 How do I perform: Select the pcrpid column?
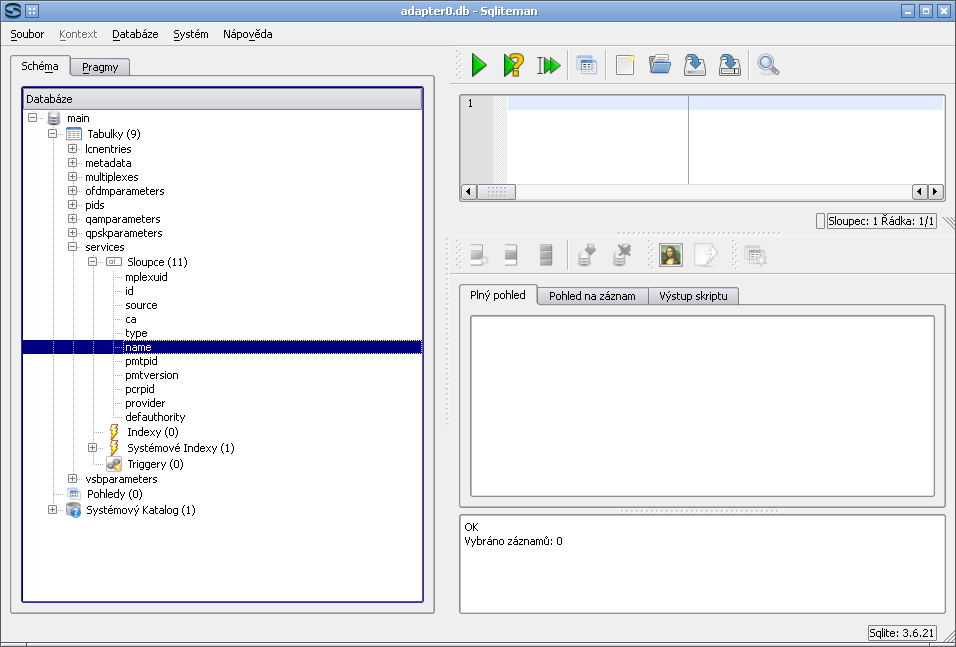[x=140, y=389]
